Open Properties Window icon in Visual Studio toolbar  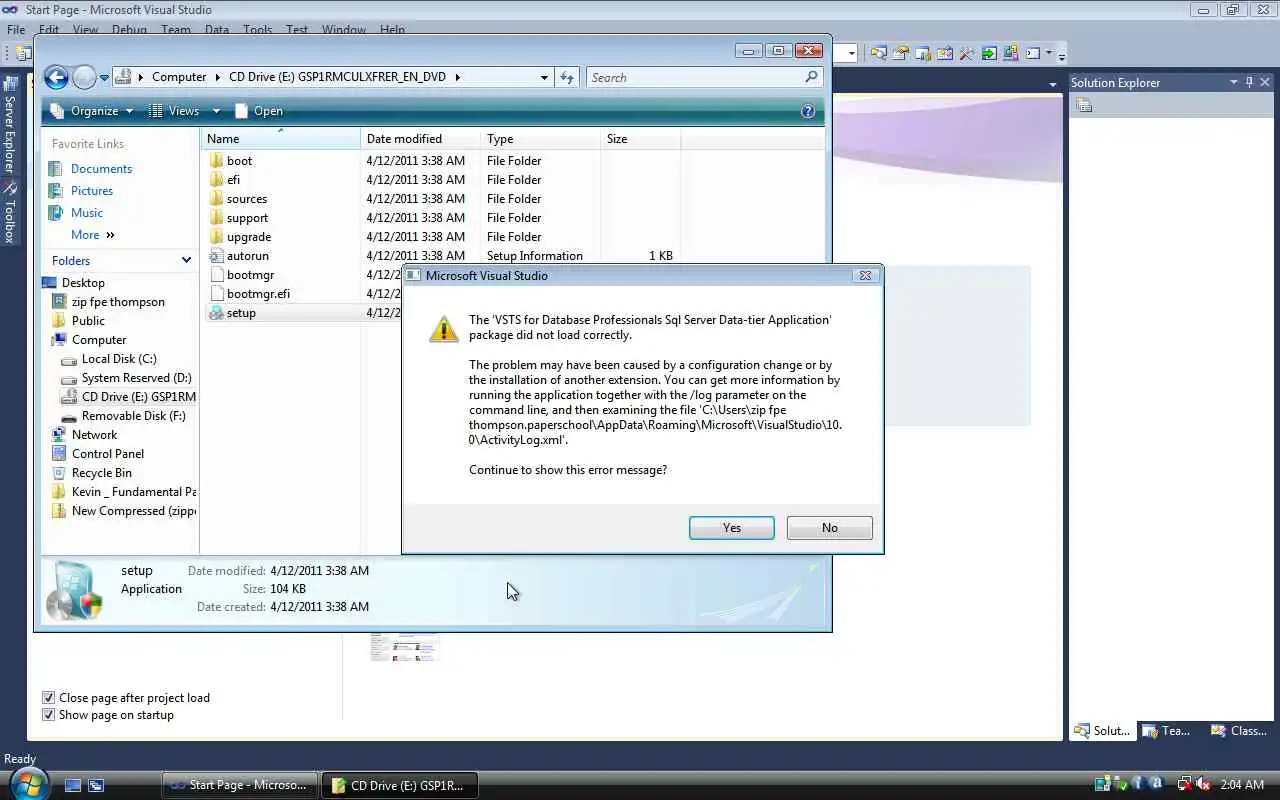pyautogui.click(x=902, y=53)
